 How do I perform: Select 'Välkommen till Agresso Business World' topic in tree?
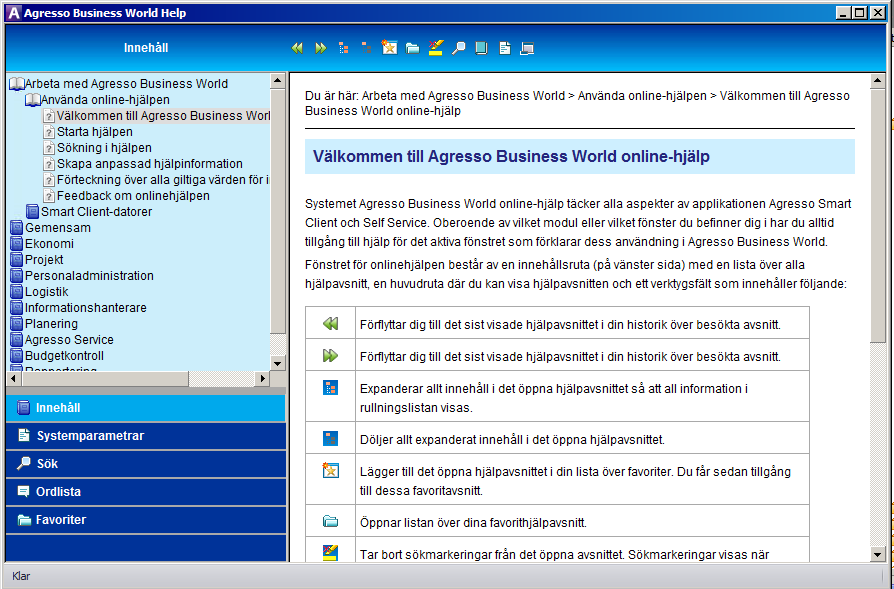tap(163, 116)
